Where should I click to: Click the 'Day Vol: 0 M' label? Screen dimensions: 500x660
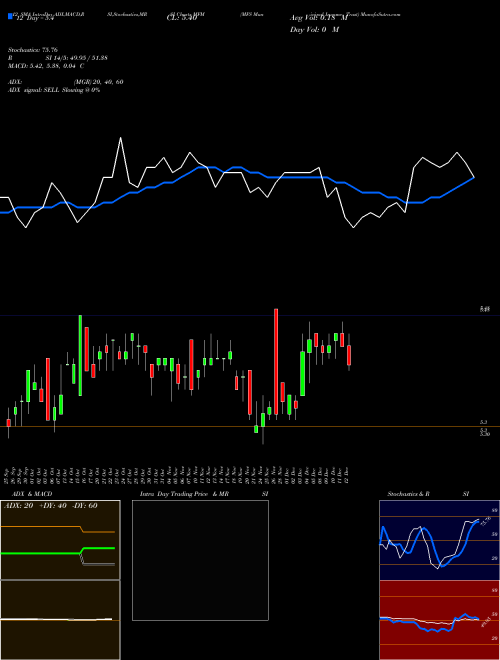click(x=314, y=30)
